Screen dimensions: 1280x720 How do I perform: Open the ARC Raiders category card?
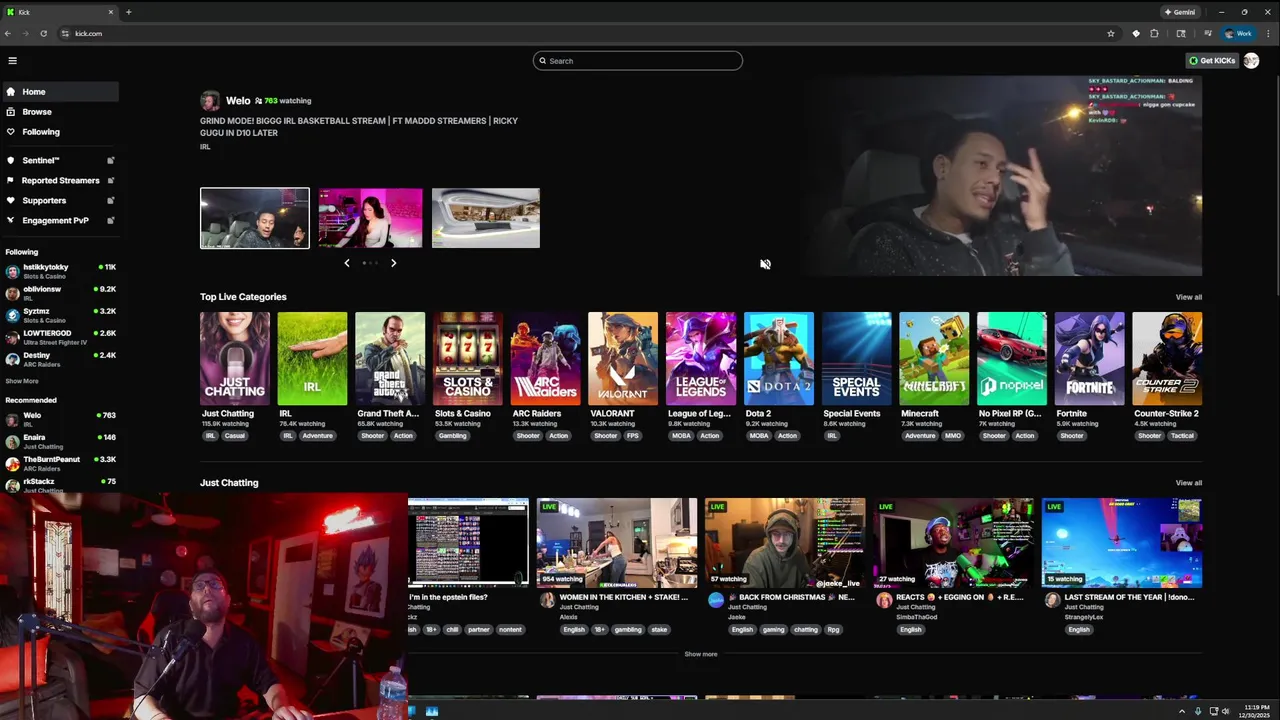coord(545,359)
